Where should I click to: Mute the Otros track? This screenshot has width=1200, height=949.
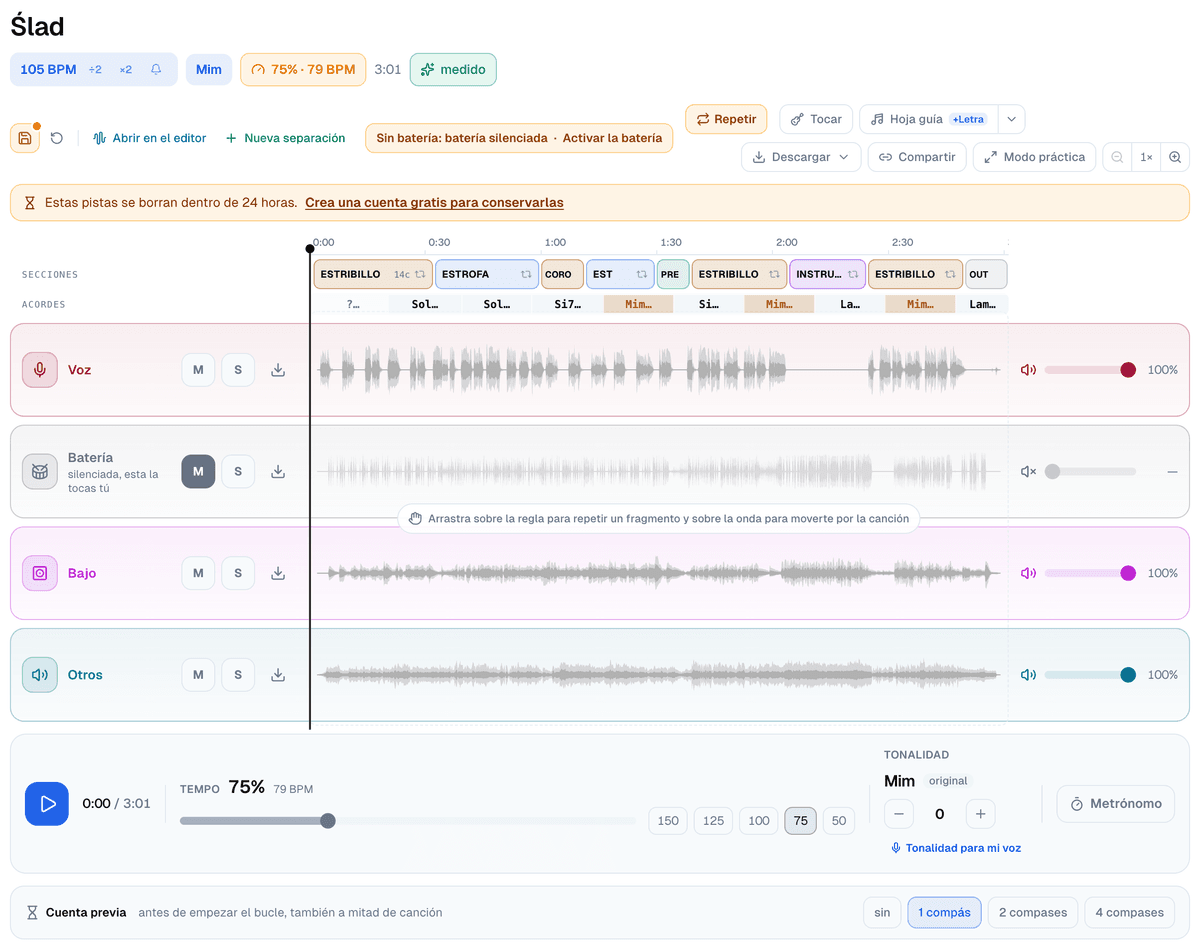pos(198,675)
